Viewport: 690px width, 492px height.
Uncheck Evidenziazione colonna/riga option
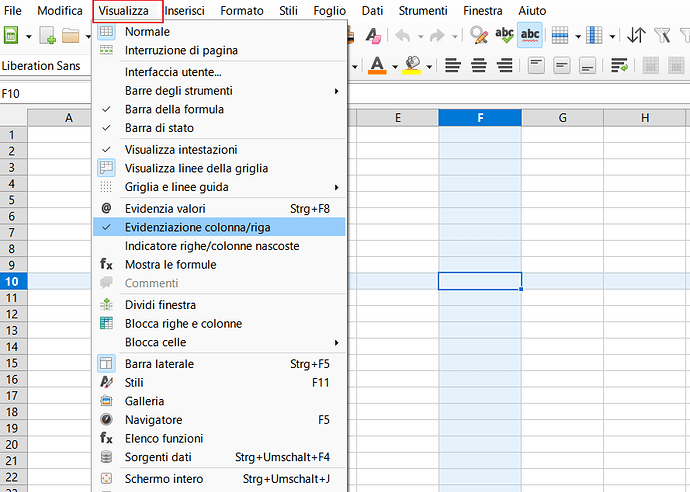point(197,227)
